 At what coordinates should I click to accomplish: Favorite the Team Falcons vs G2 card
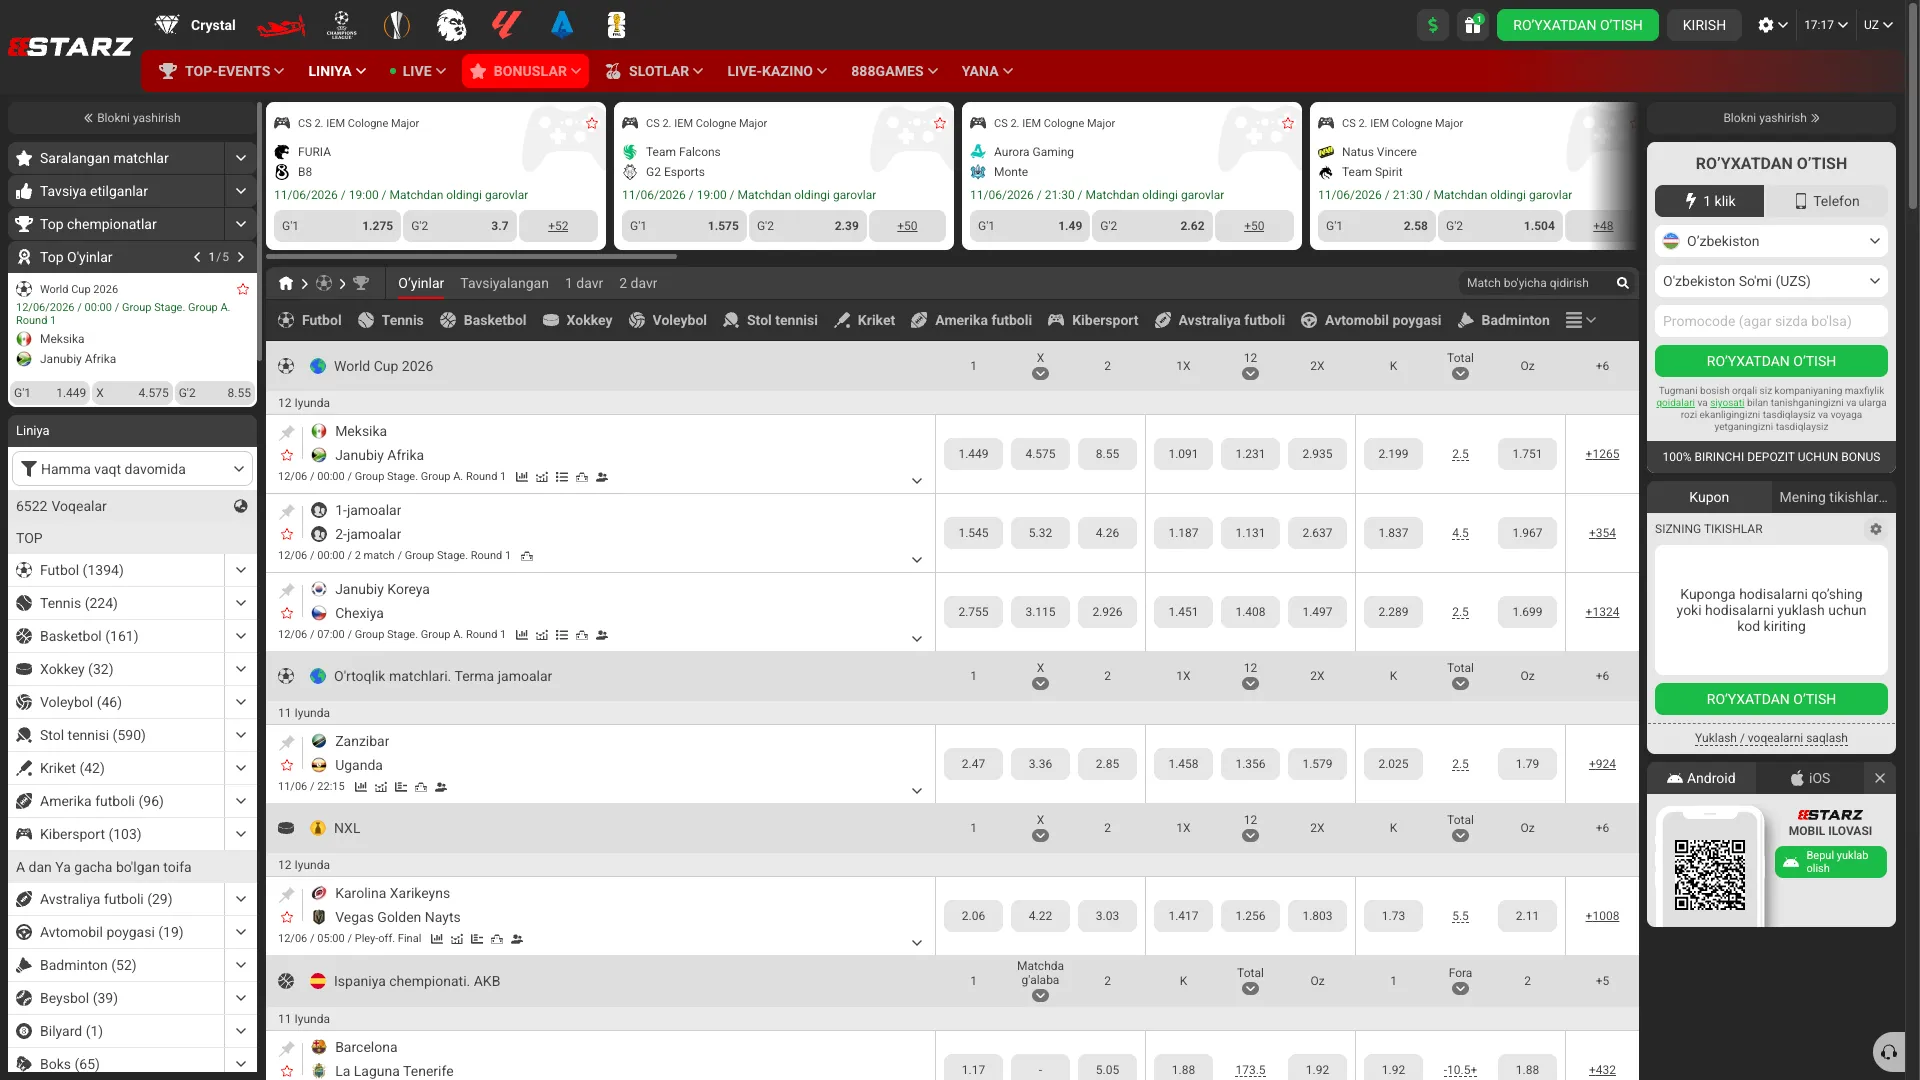pyautogui.click(x=940, y=123)
